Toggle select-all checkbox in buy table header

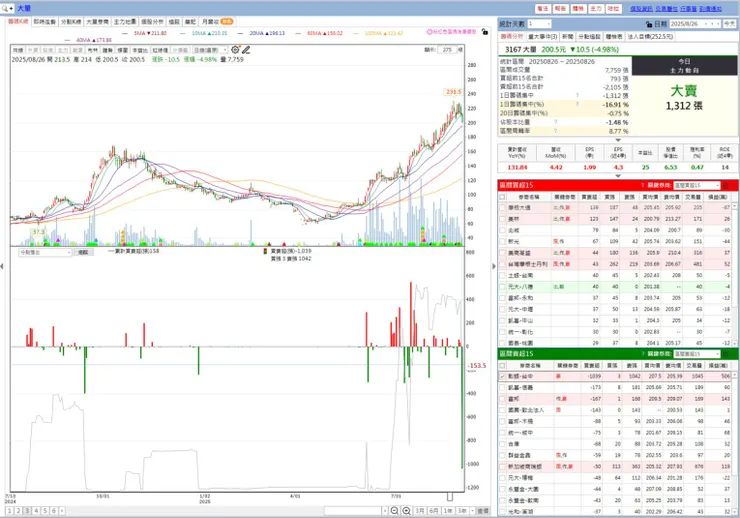click(503, 197)
